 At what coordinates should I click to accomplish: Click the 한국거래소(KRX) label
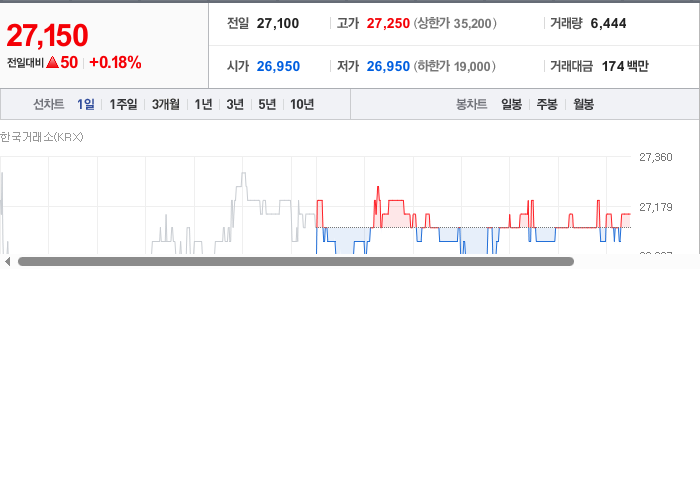(42, 137)
